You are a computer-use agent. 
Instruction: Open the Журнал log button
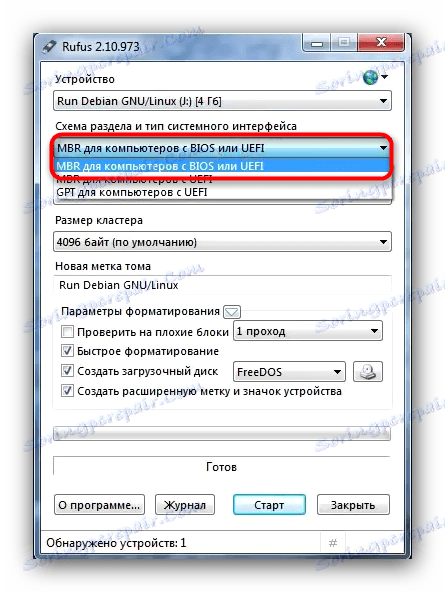pyautogui.click(x=185, y=505)
